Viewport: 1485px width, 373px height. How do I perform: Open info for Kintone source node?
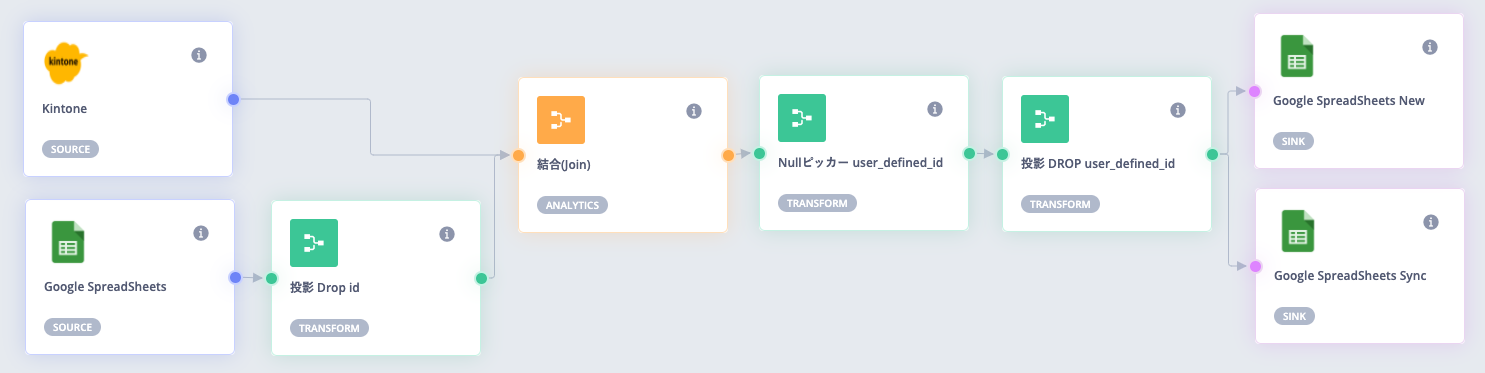point(199,55)
